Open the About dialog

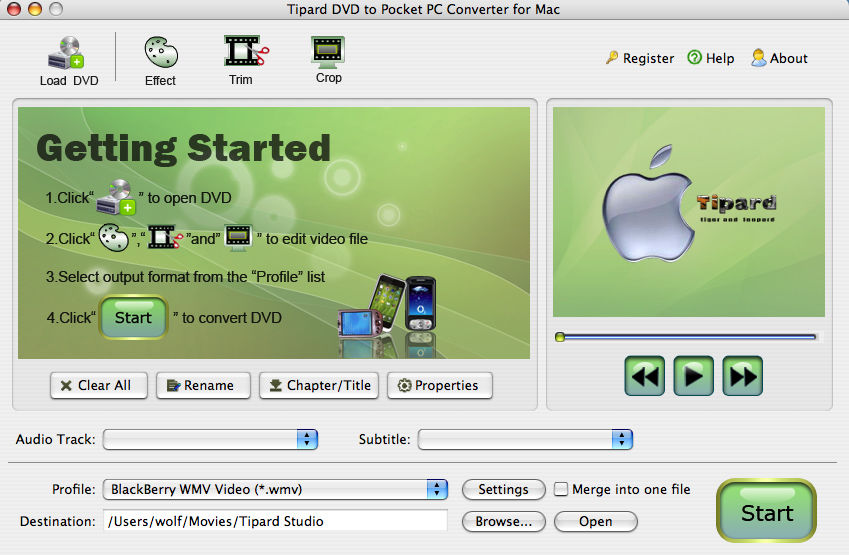(779, 58)
